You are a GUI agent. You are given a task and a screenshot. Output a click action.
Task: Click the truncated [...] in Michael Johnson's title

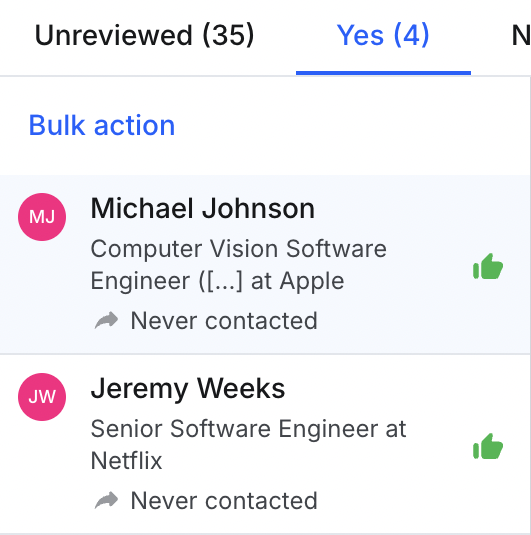pyautogui.click(x=221, y=281)
